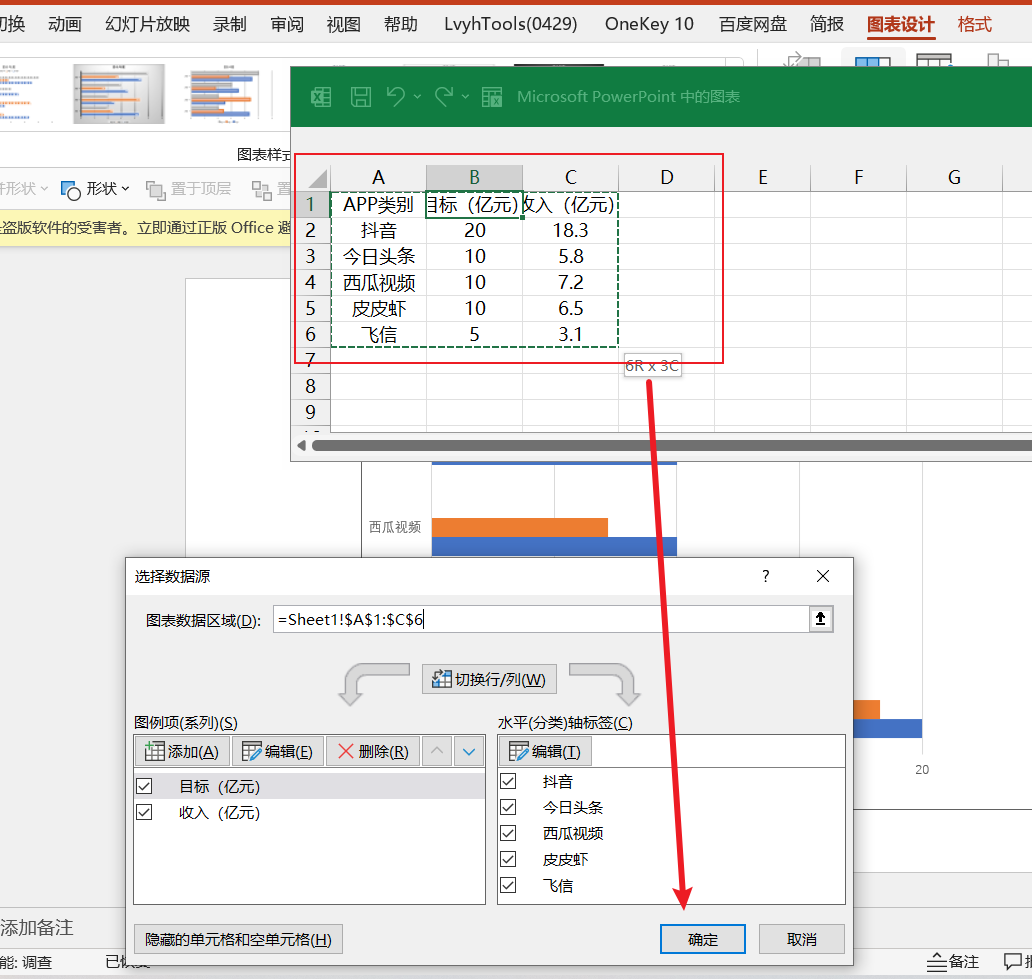Switch to the 百度网盘 tab
1032x979 pixels.
point(753,24)
